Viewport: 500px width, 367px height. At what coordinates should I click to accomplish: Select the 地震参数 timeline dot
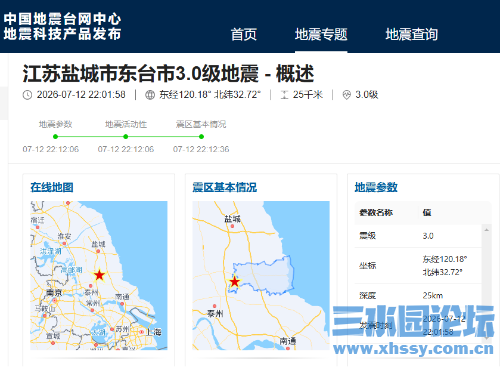point(56,136)
